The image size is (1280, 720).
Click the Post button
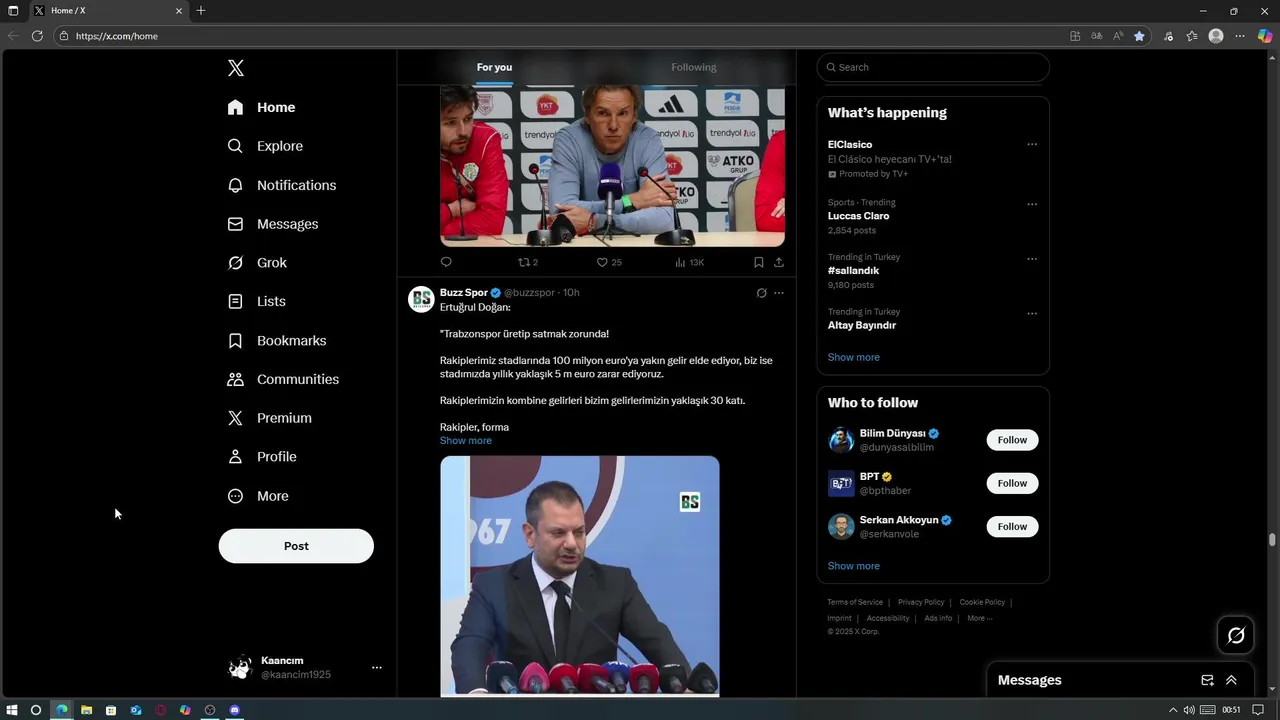pyautogui.click(x=296, y=546)
